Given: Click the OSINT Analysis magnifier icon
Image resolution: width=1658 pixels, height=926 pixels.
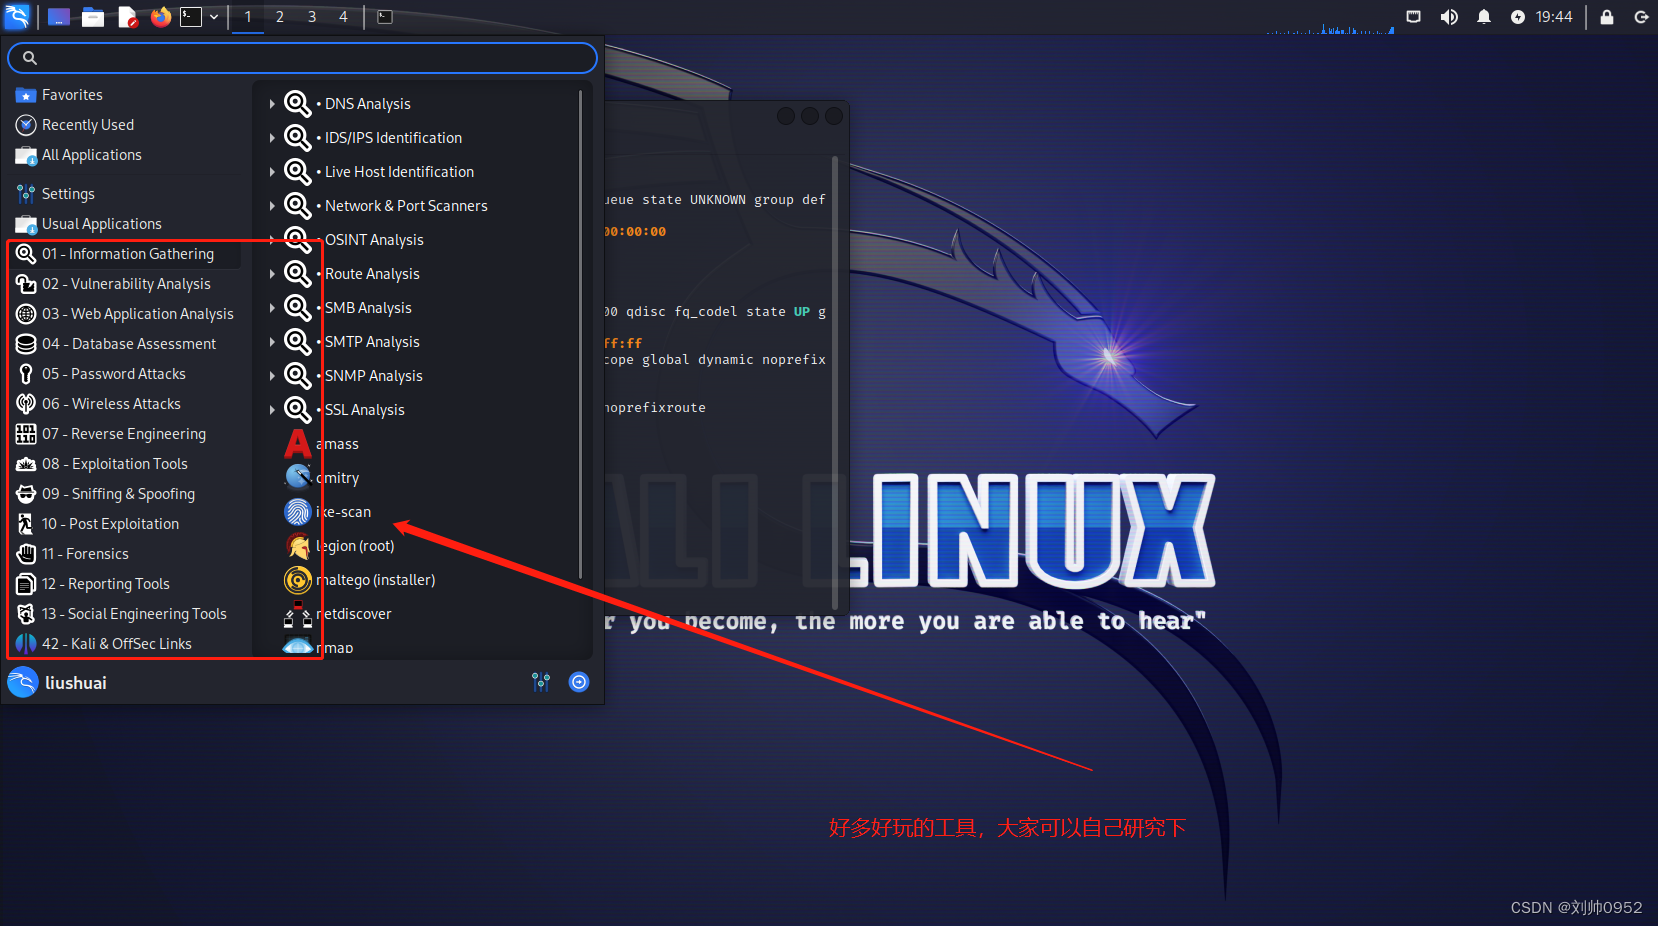Looking at the screenshot, I should pos(298,240).
